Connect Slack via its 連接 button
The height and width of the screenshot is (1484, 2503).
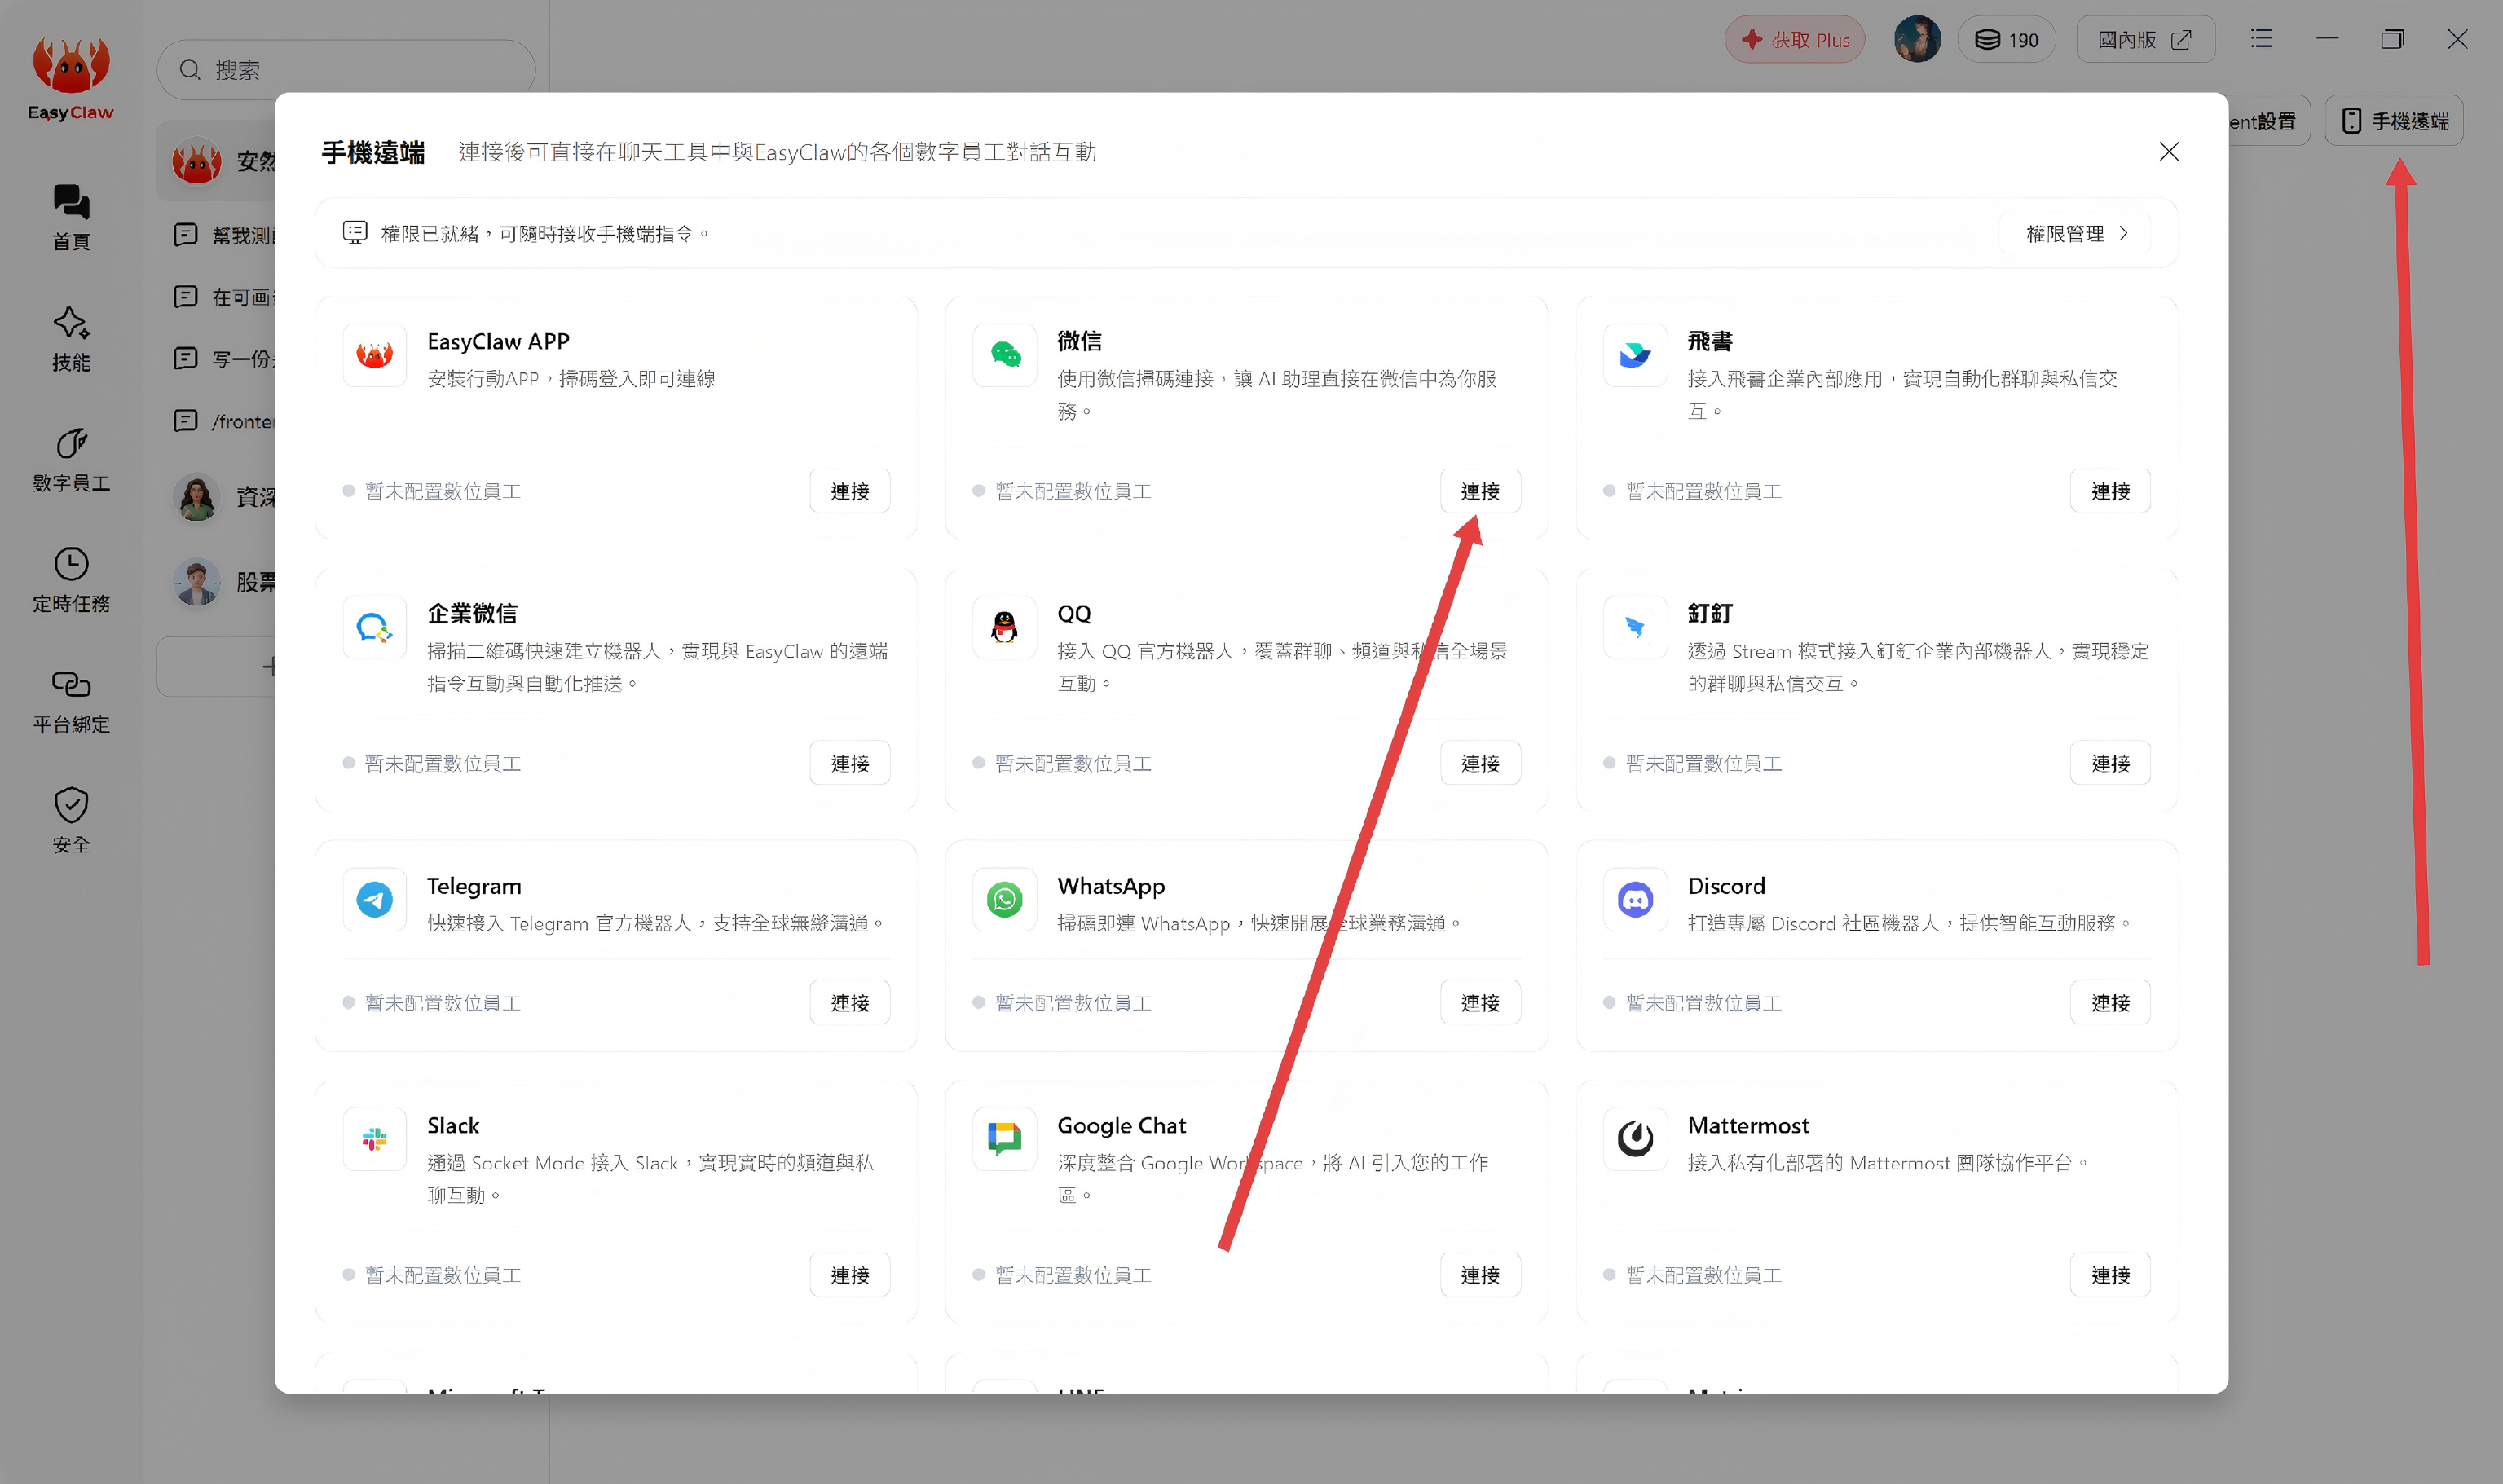849,1275
